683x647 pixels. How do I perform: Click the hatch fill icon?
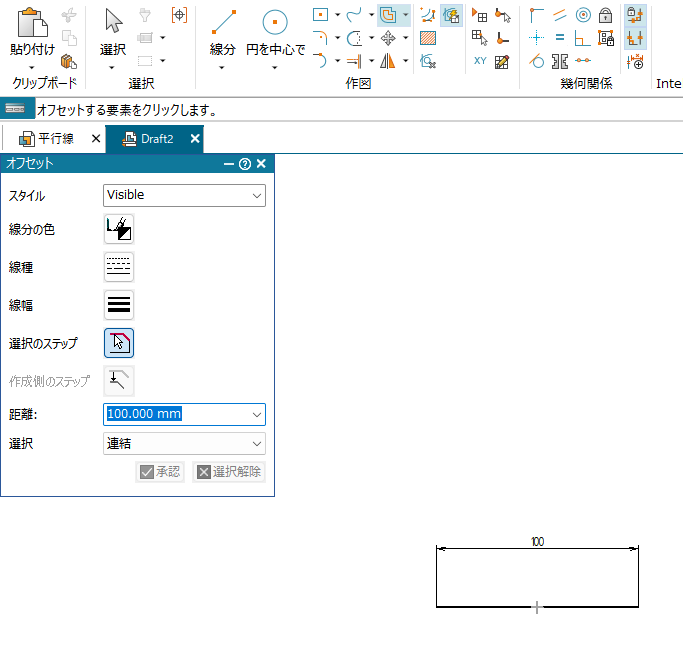428,38
